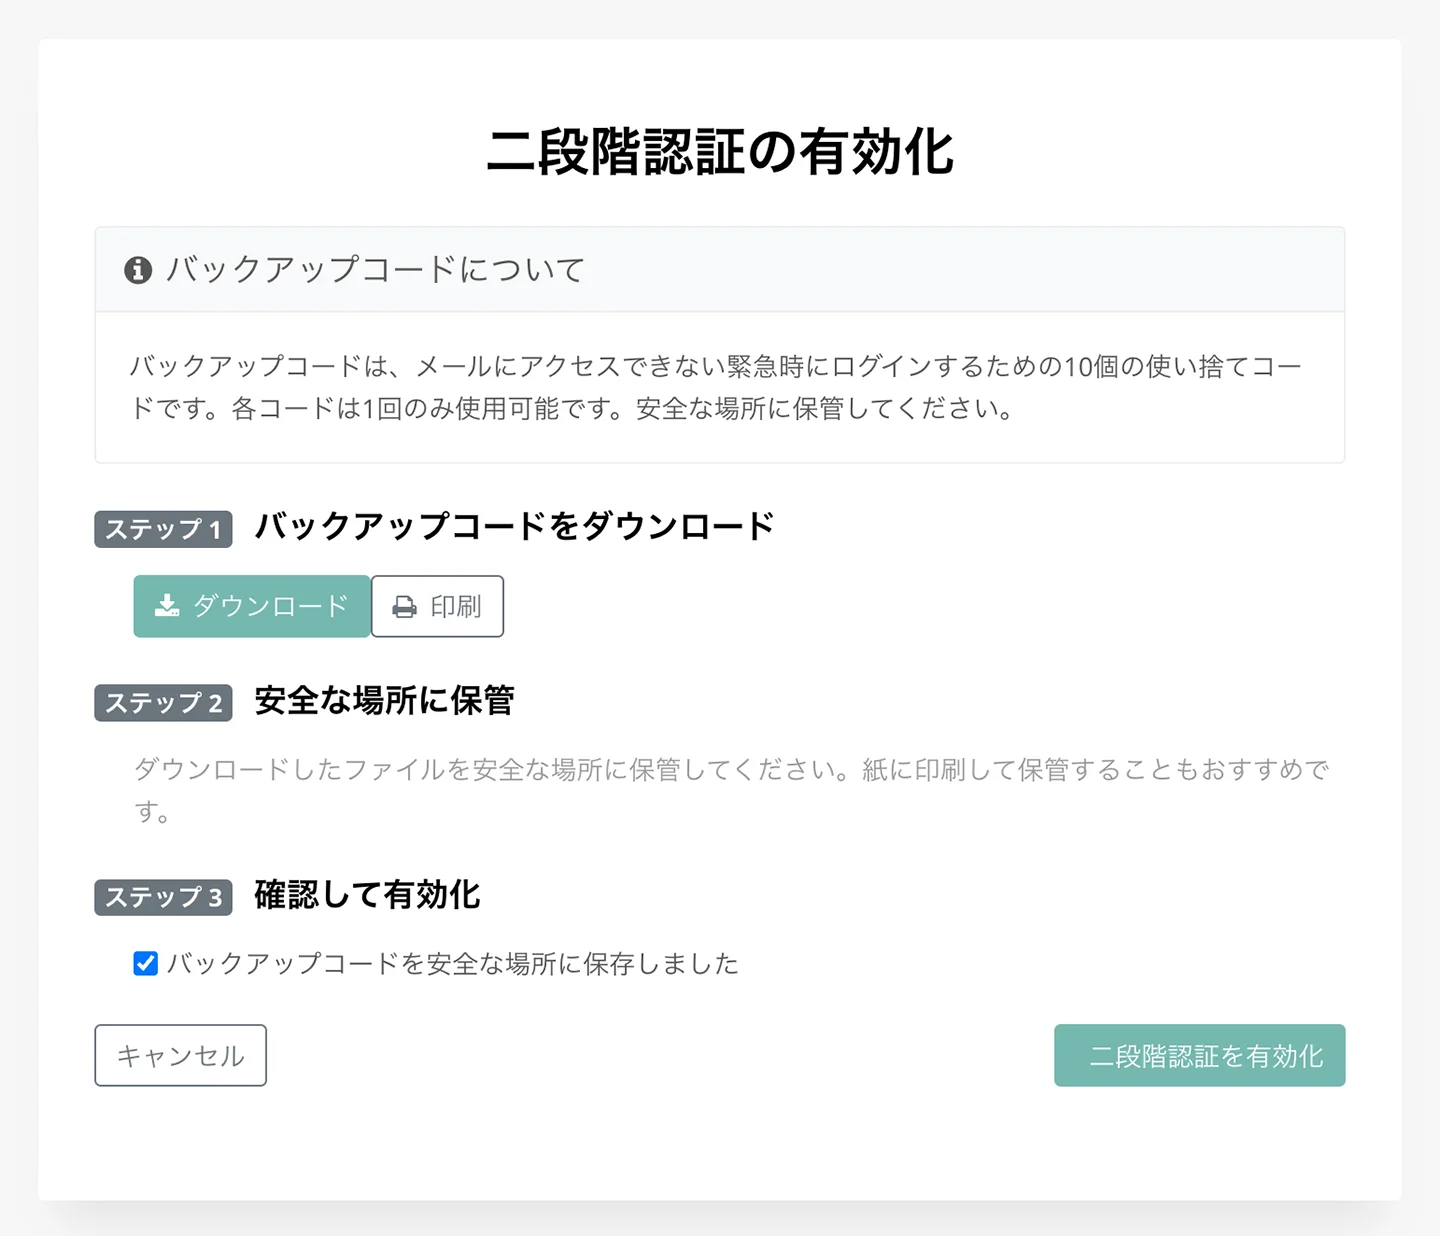The width and height of the screenshot is (1440, 1236).
Task: Collapse the backup code explanation section
Action: click(375, 269)
